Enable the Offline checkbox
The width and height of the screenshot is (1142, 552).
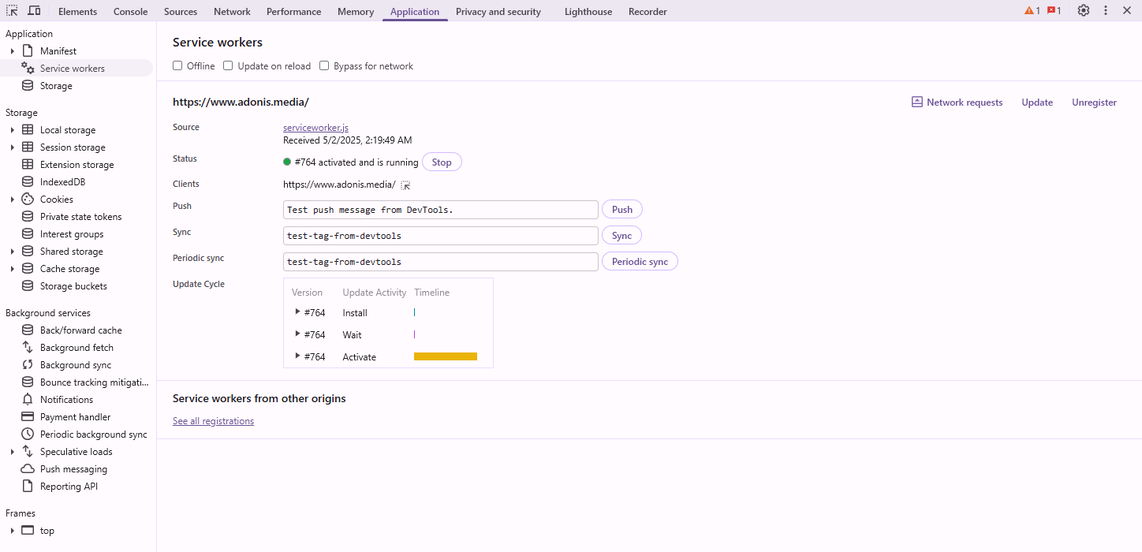[178, 66]
